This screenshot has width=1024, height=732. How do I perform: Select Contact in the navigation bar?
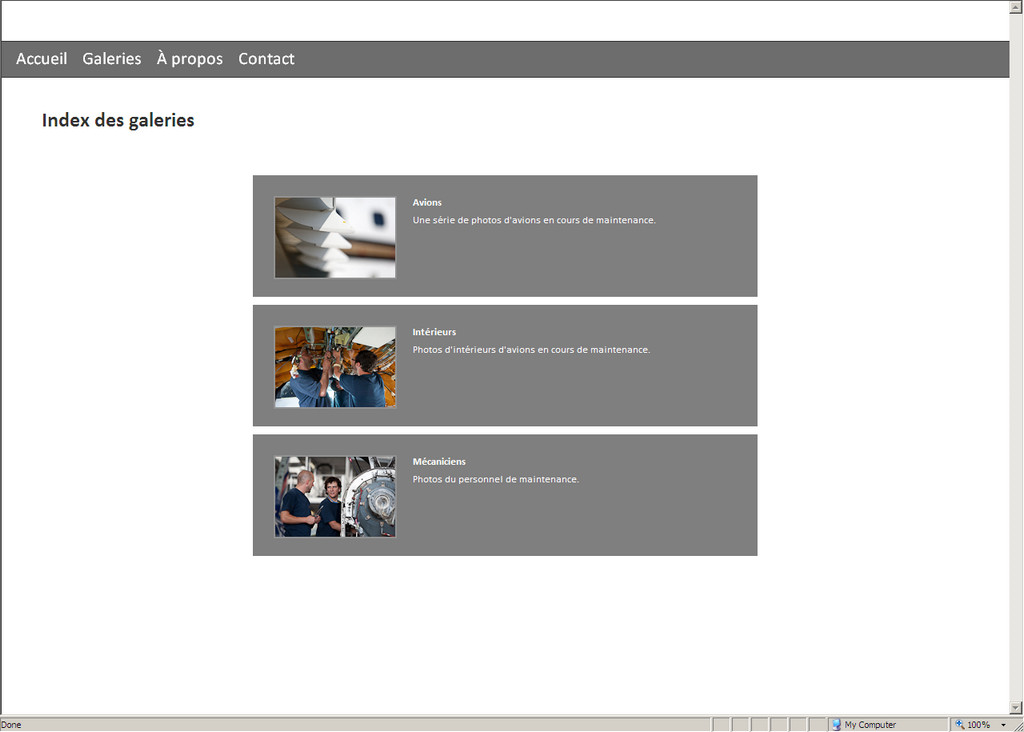266,59
